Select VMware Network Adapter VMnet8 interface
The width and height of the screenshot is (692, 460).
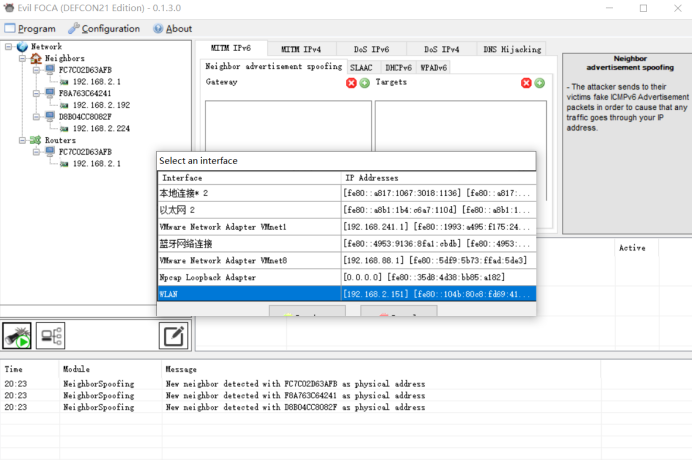[347, 260]
